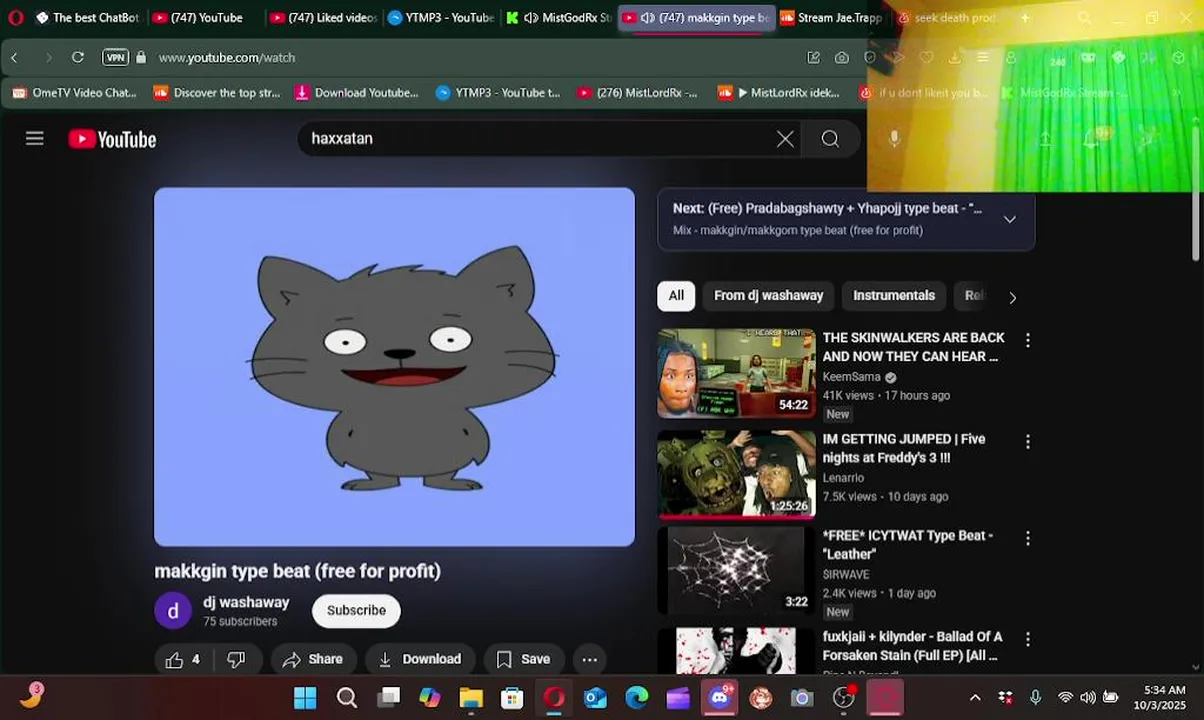Open the YouTube hamburger guide menu
Image resolution: width=1204 pixels, height=720 pixels.
(35, 139)
